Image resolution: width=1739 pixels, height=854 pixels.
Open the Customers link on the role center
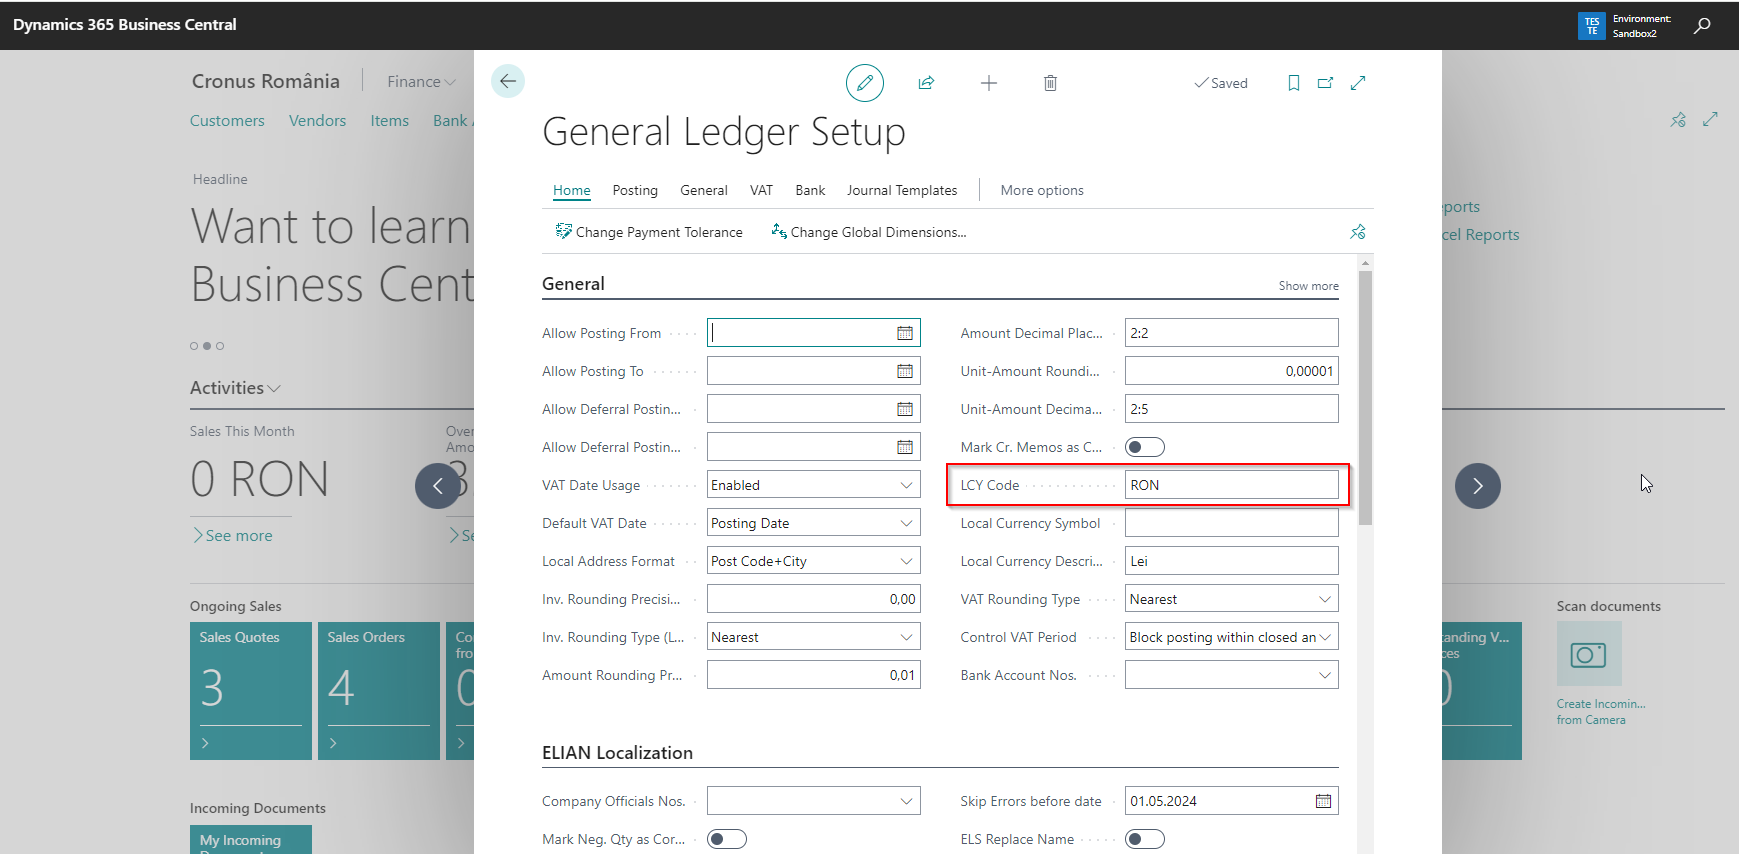(227, 120)
